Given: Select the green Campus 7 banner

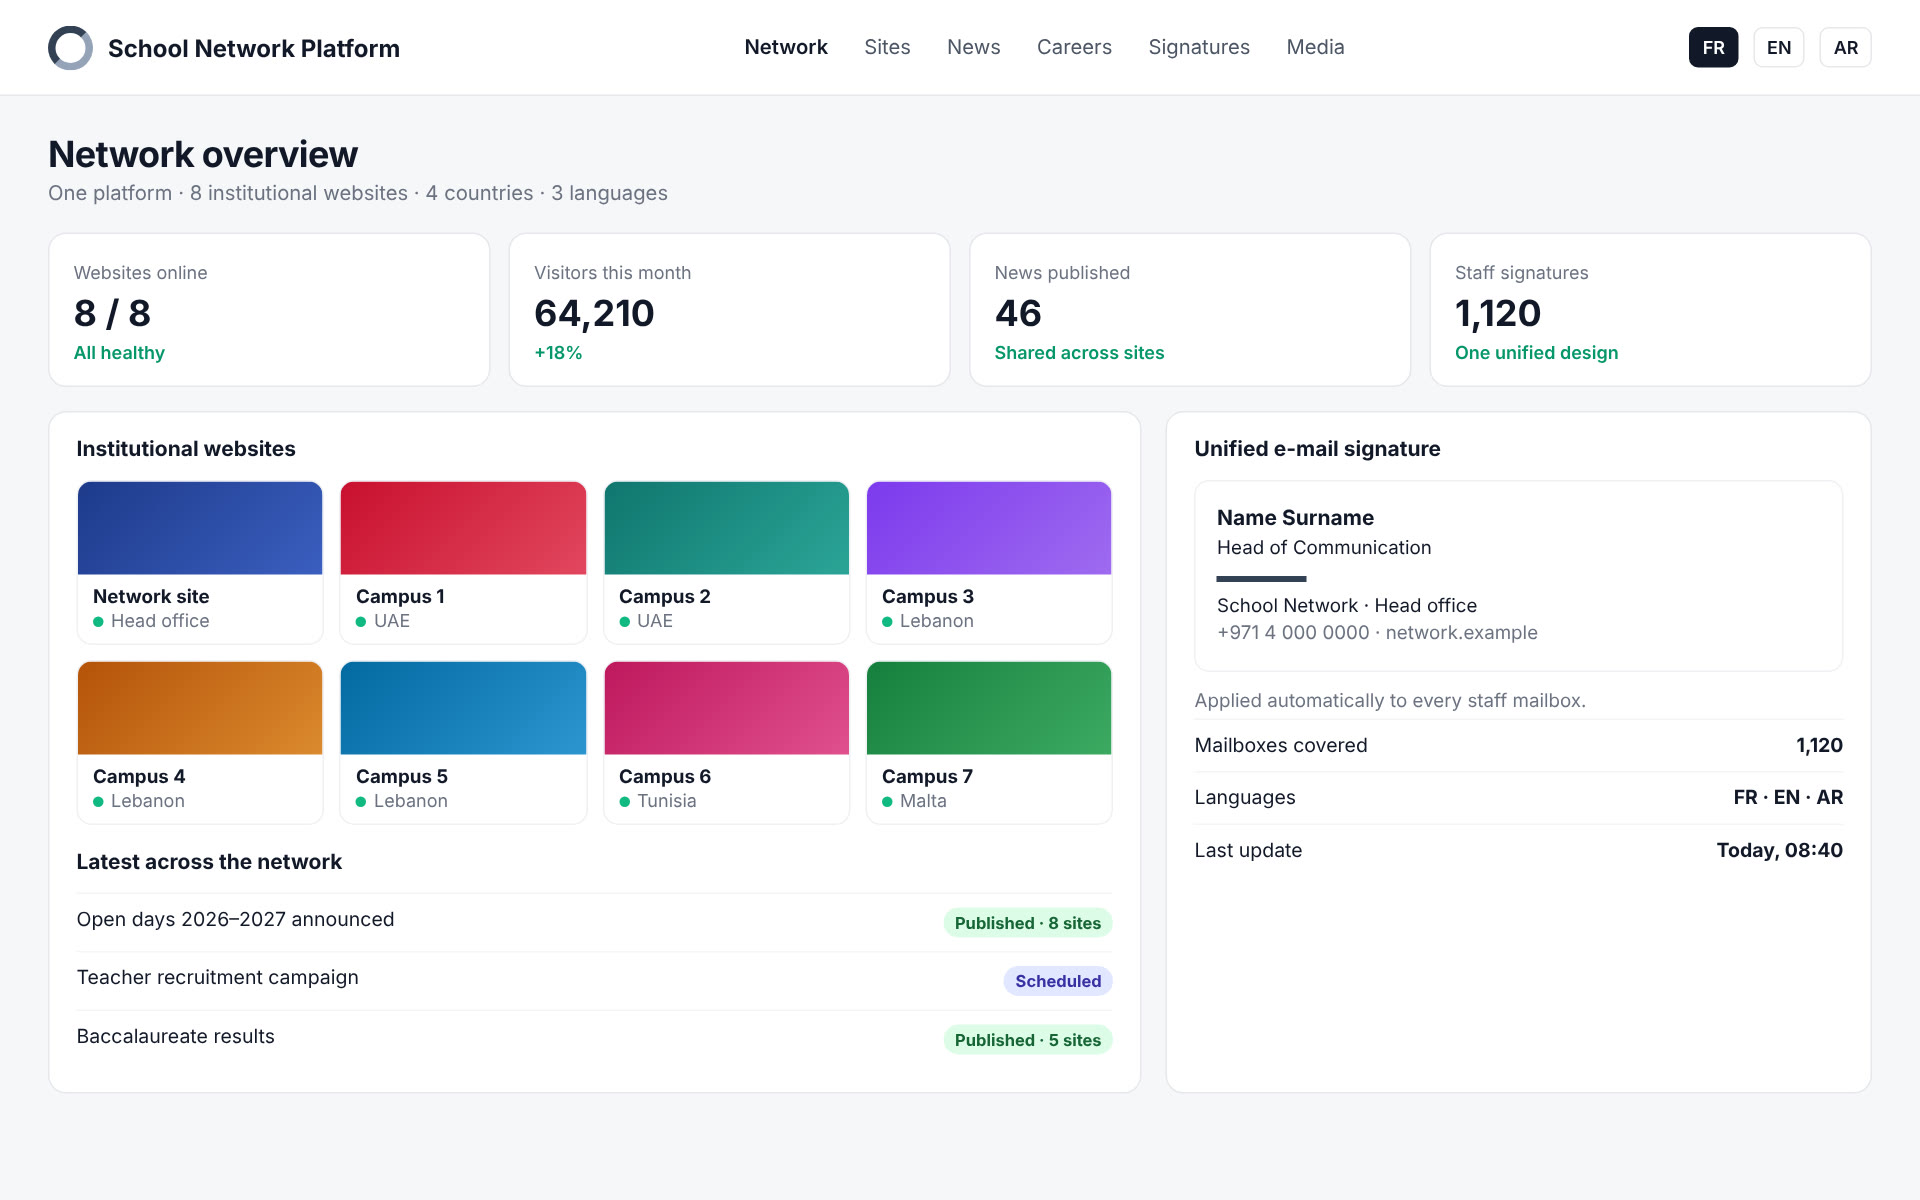Looking at the screenshot, I should [x=989, y=708].
